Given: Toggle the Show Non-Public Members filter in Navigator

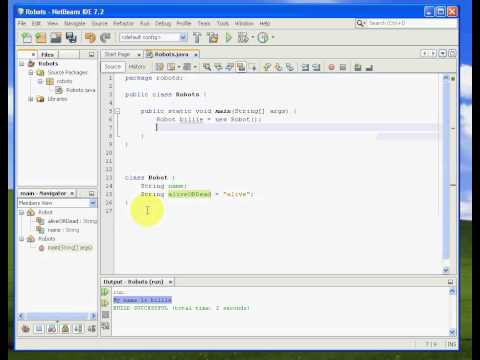Looking at the screenshot, I should click(x=65, y=329).
